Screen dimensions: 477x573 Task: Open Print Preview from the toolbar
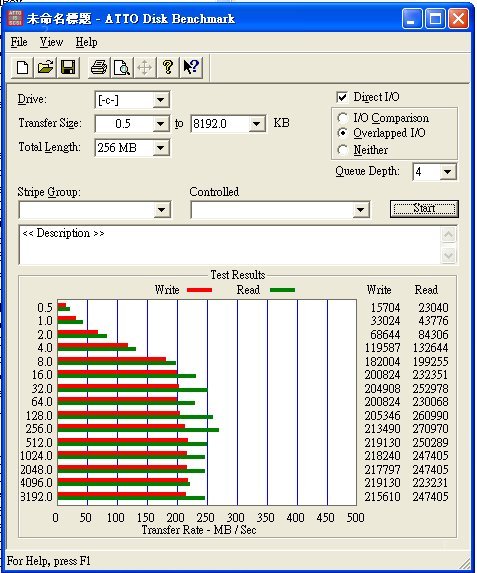122,67
